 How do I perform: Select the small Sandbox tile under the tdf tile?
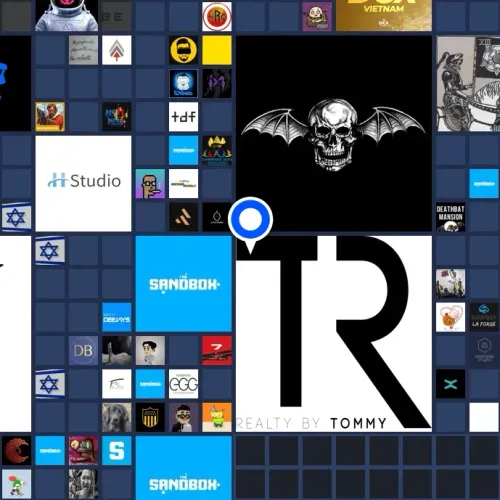tap(183, 150)
